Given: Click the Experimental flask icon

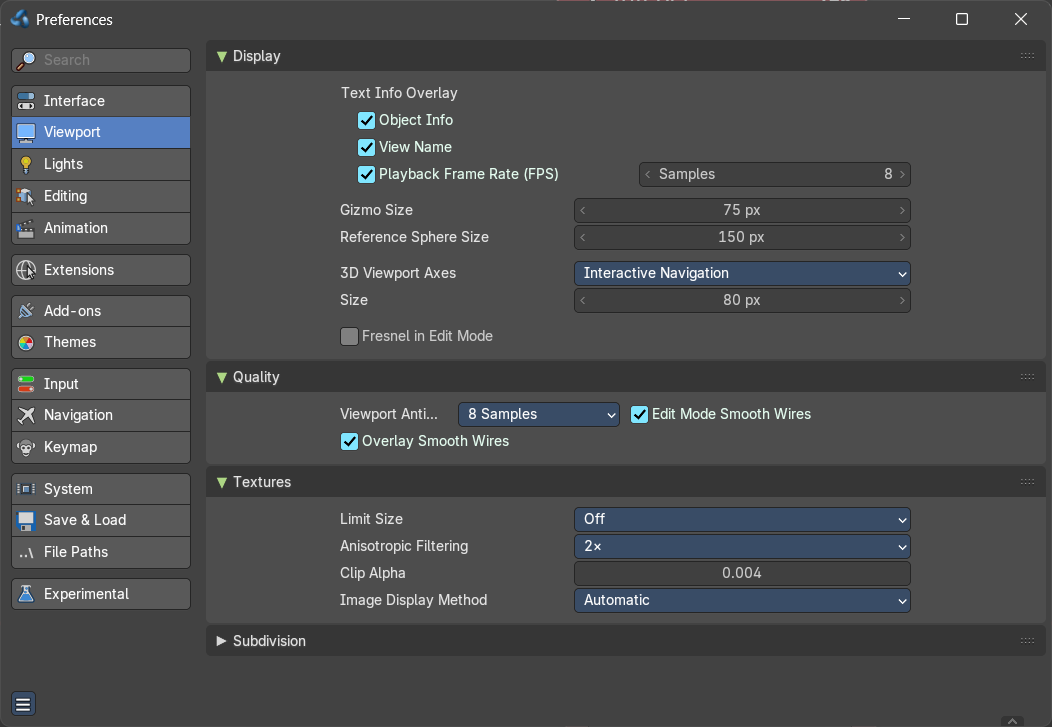Looking at the screenshot, I should tap(25, 594).
